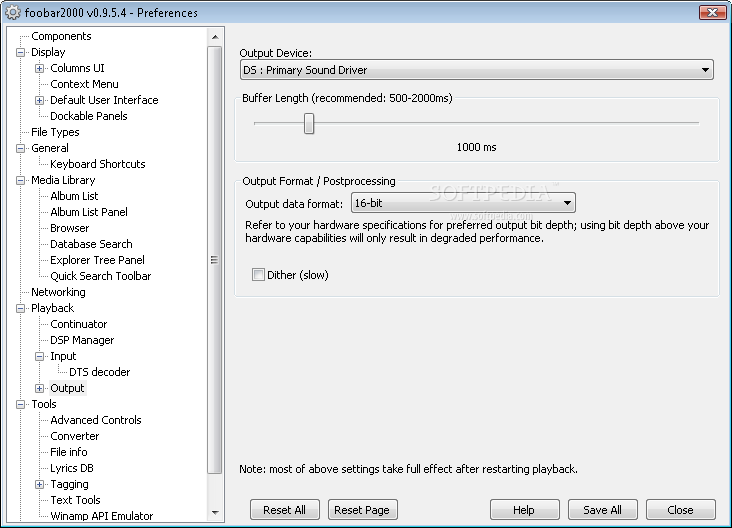Select DTS decoder tree item
Screen dimensions: 732x528
[99, 372]
